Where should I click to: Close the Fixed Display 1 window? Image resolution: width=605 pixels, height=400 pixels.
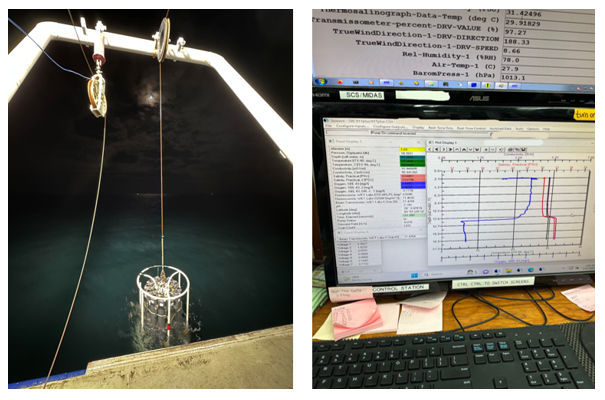[418, 142]
